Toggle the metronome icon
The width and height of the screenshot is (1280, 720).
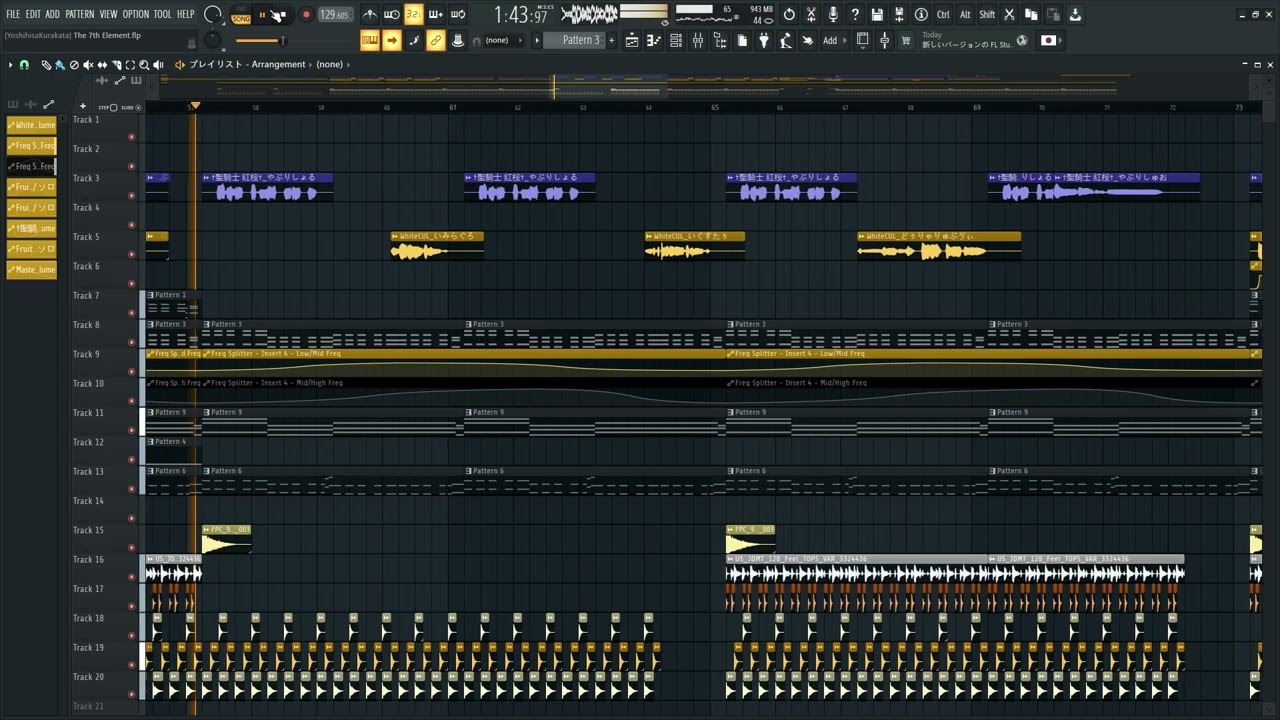coord(370,14)
